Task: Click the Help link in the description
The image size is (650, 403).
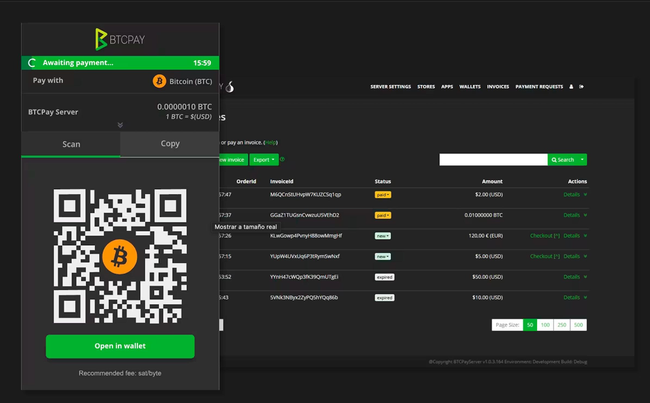Action: 271,143
